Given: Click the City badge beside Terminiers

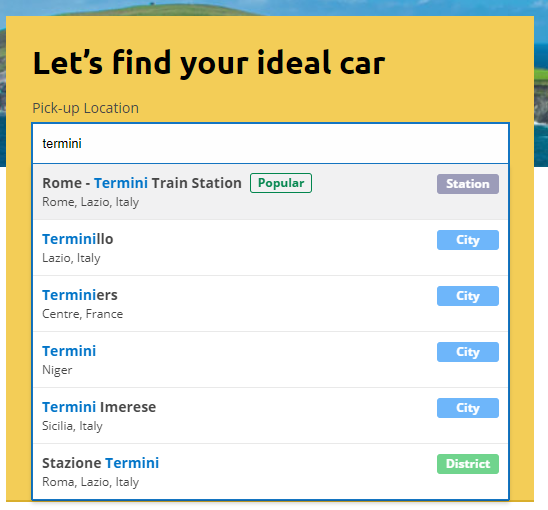Looking at the screenshot, I should (x=468, y=296).
